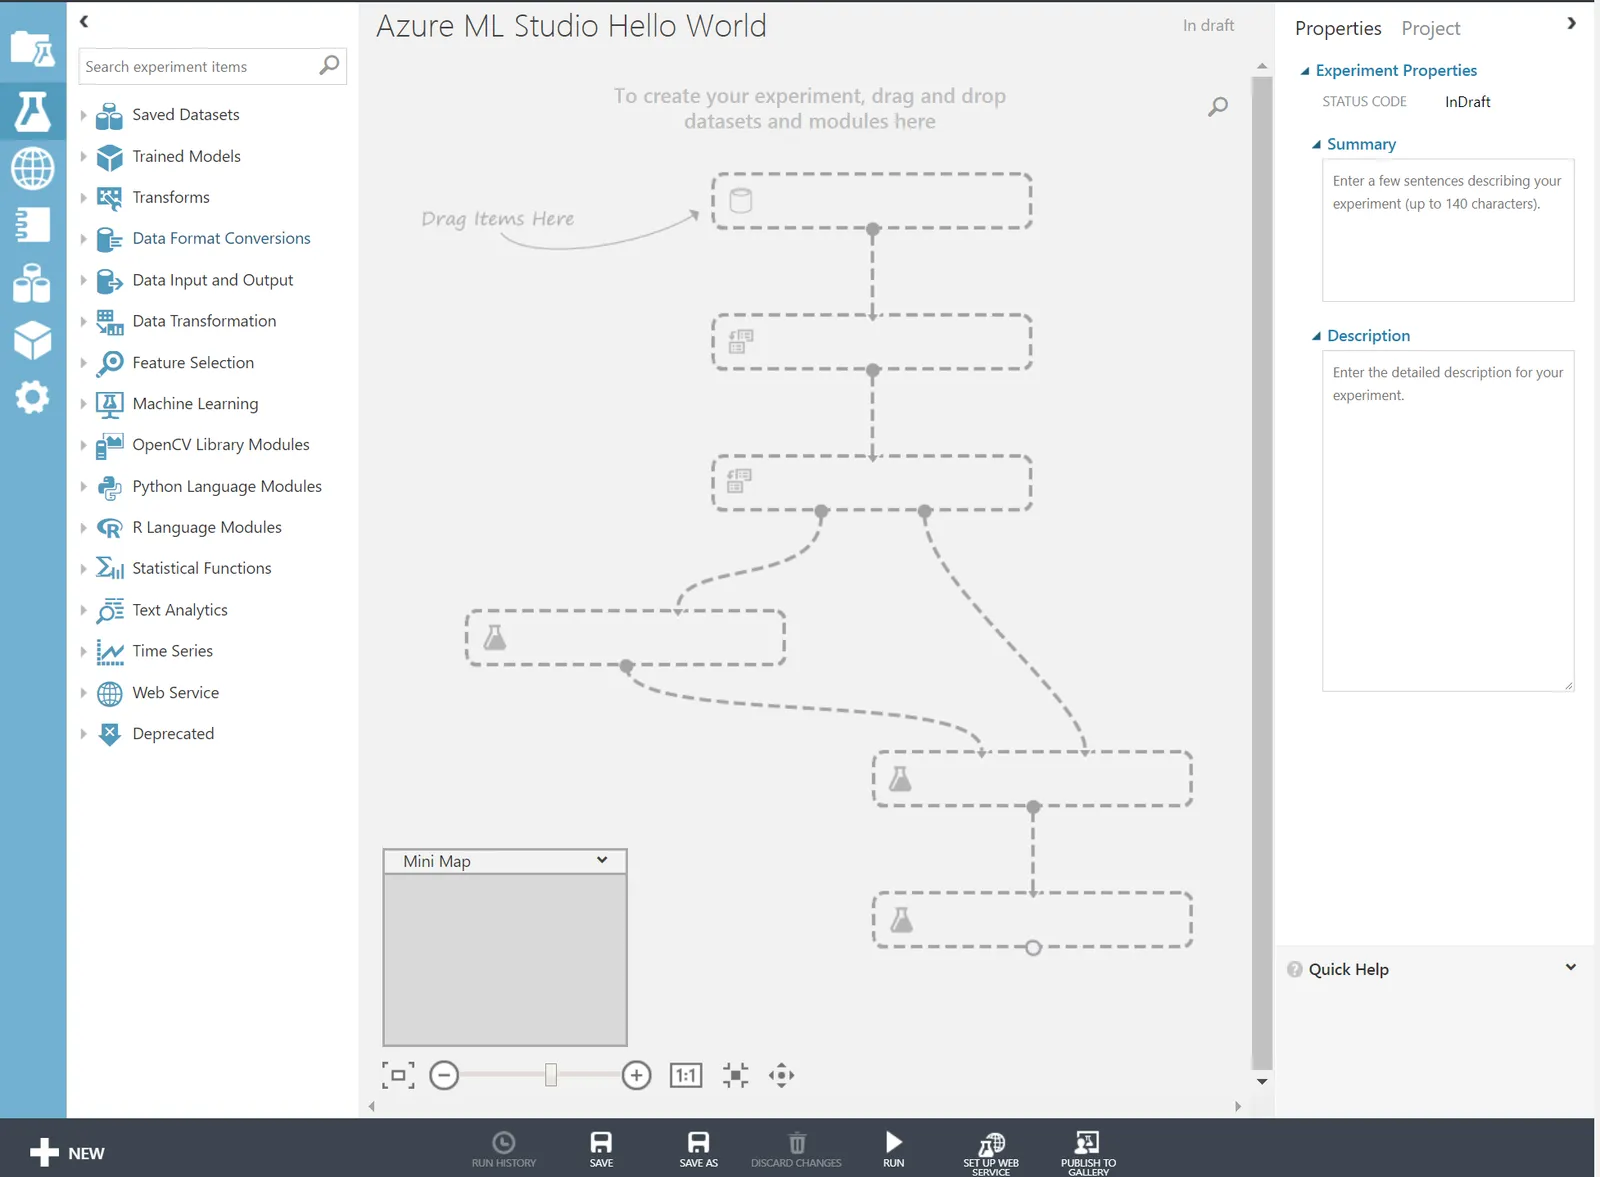The width and height of the screenshot is (1600, 1177).
Task: Click the zoom to fit icon
Action: pyautogui.click(x=398, y=1075)
